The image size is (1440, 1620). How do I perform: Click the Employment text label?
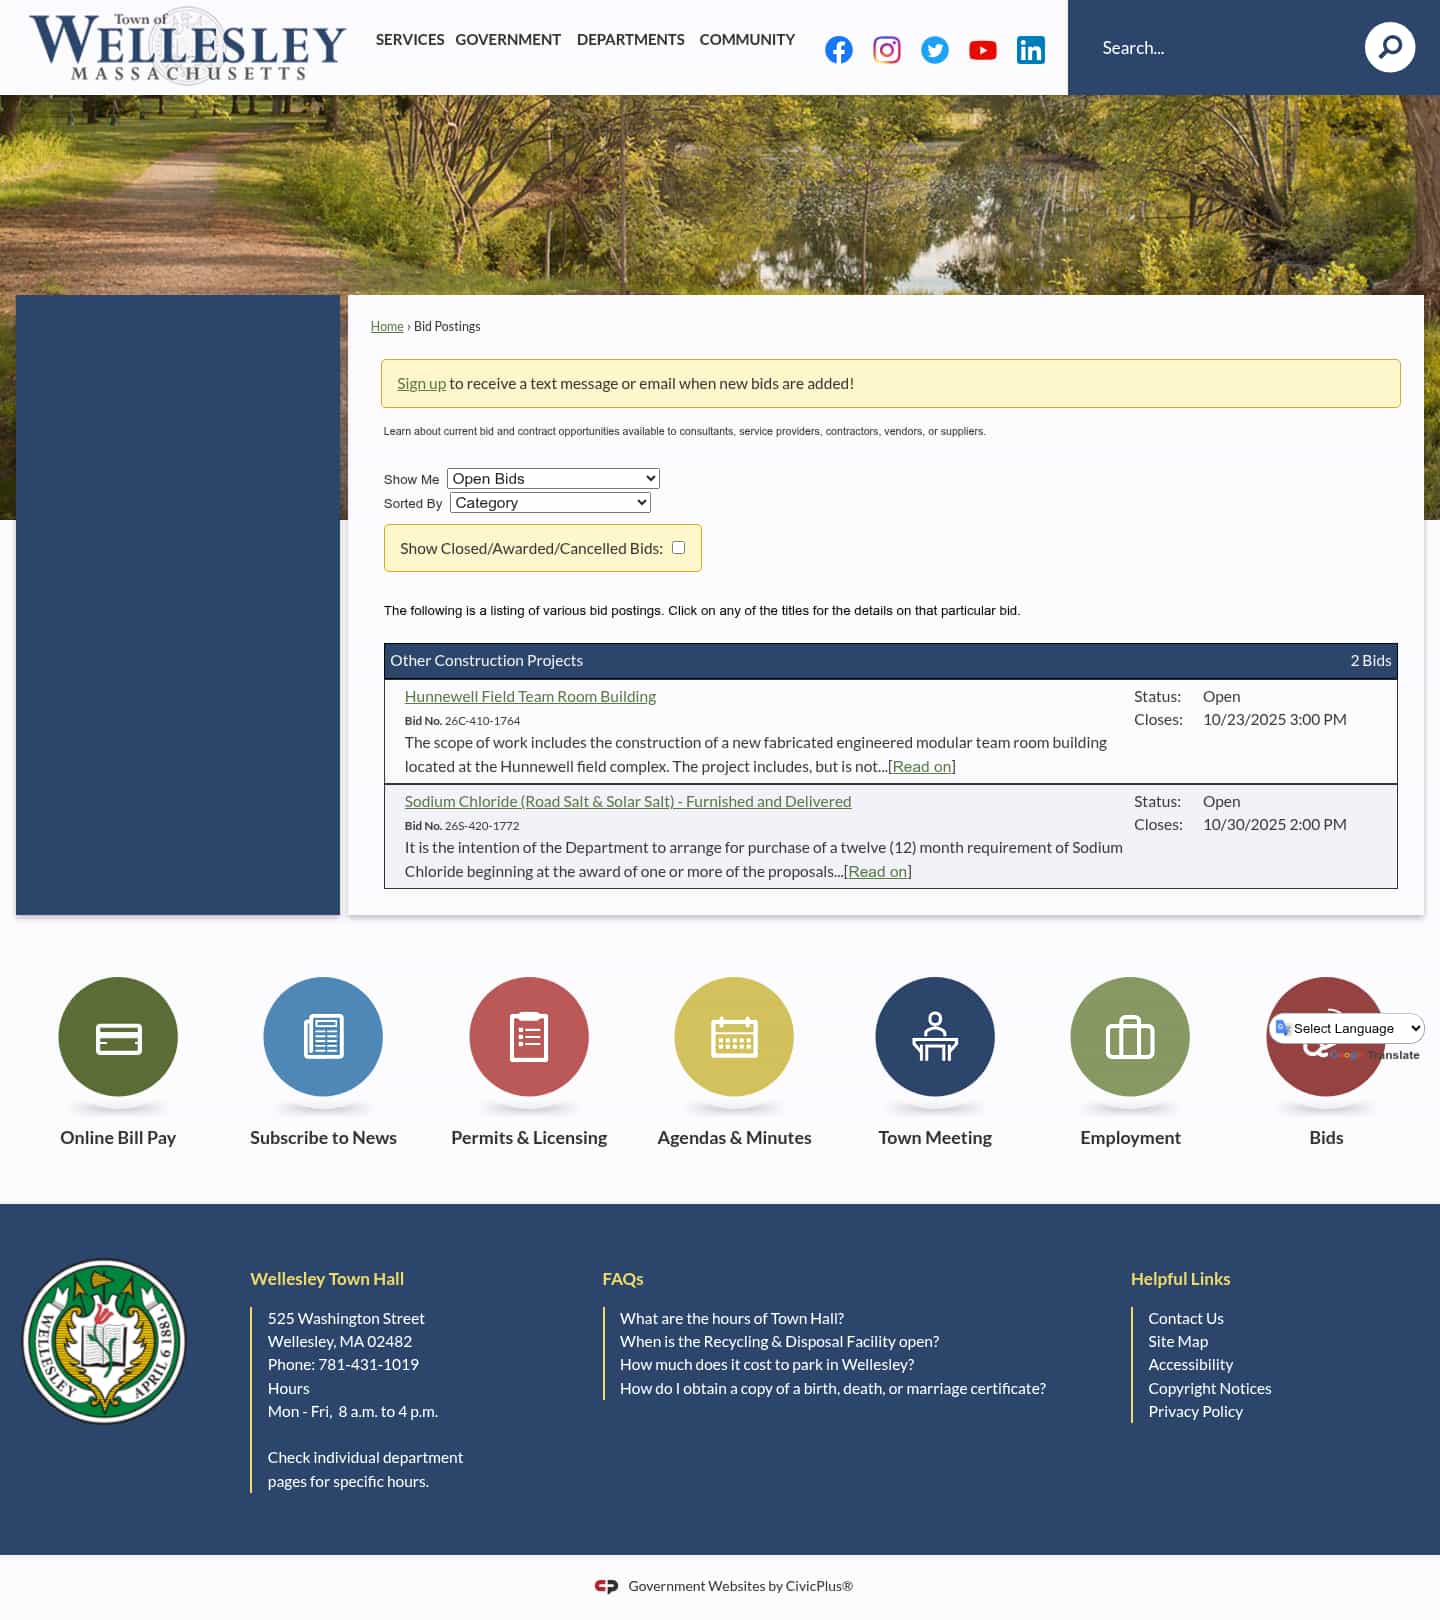[x=1130, y=1138]
